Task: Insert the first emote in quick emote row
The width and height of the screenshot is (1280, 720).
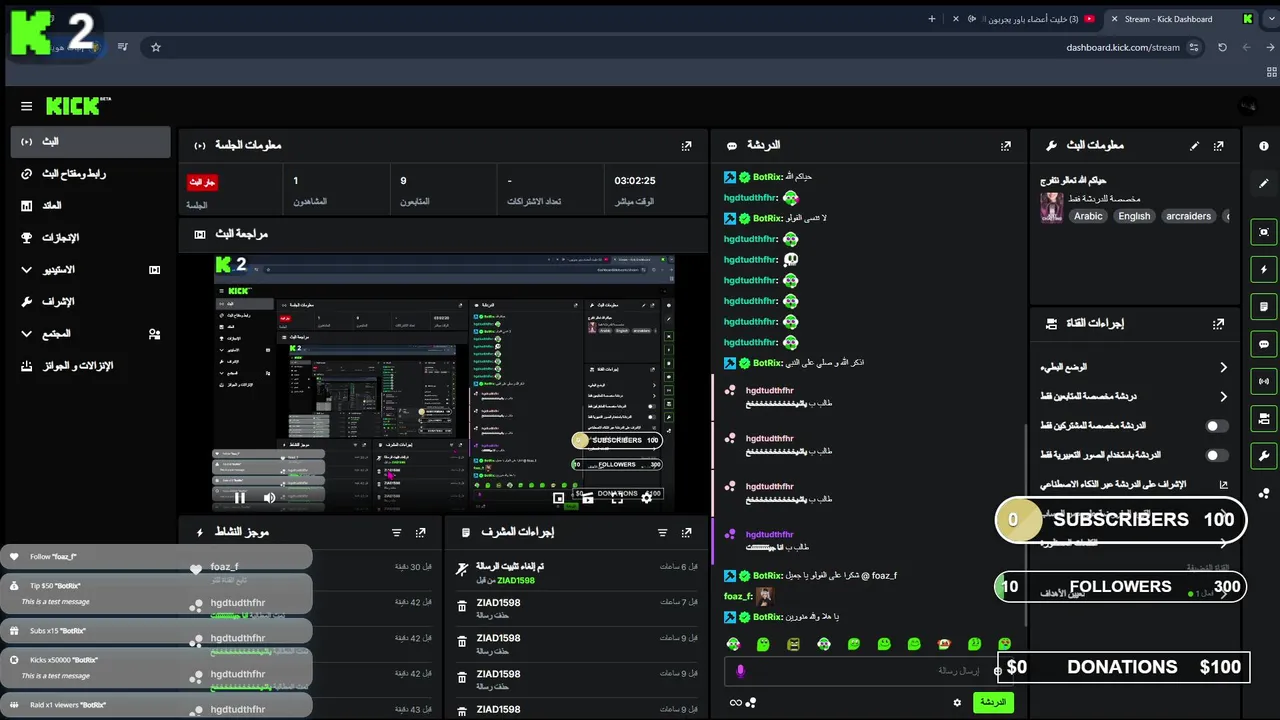Action: (733, 644)
